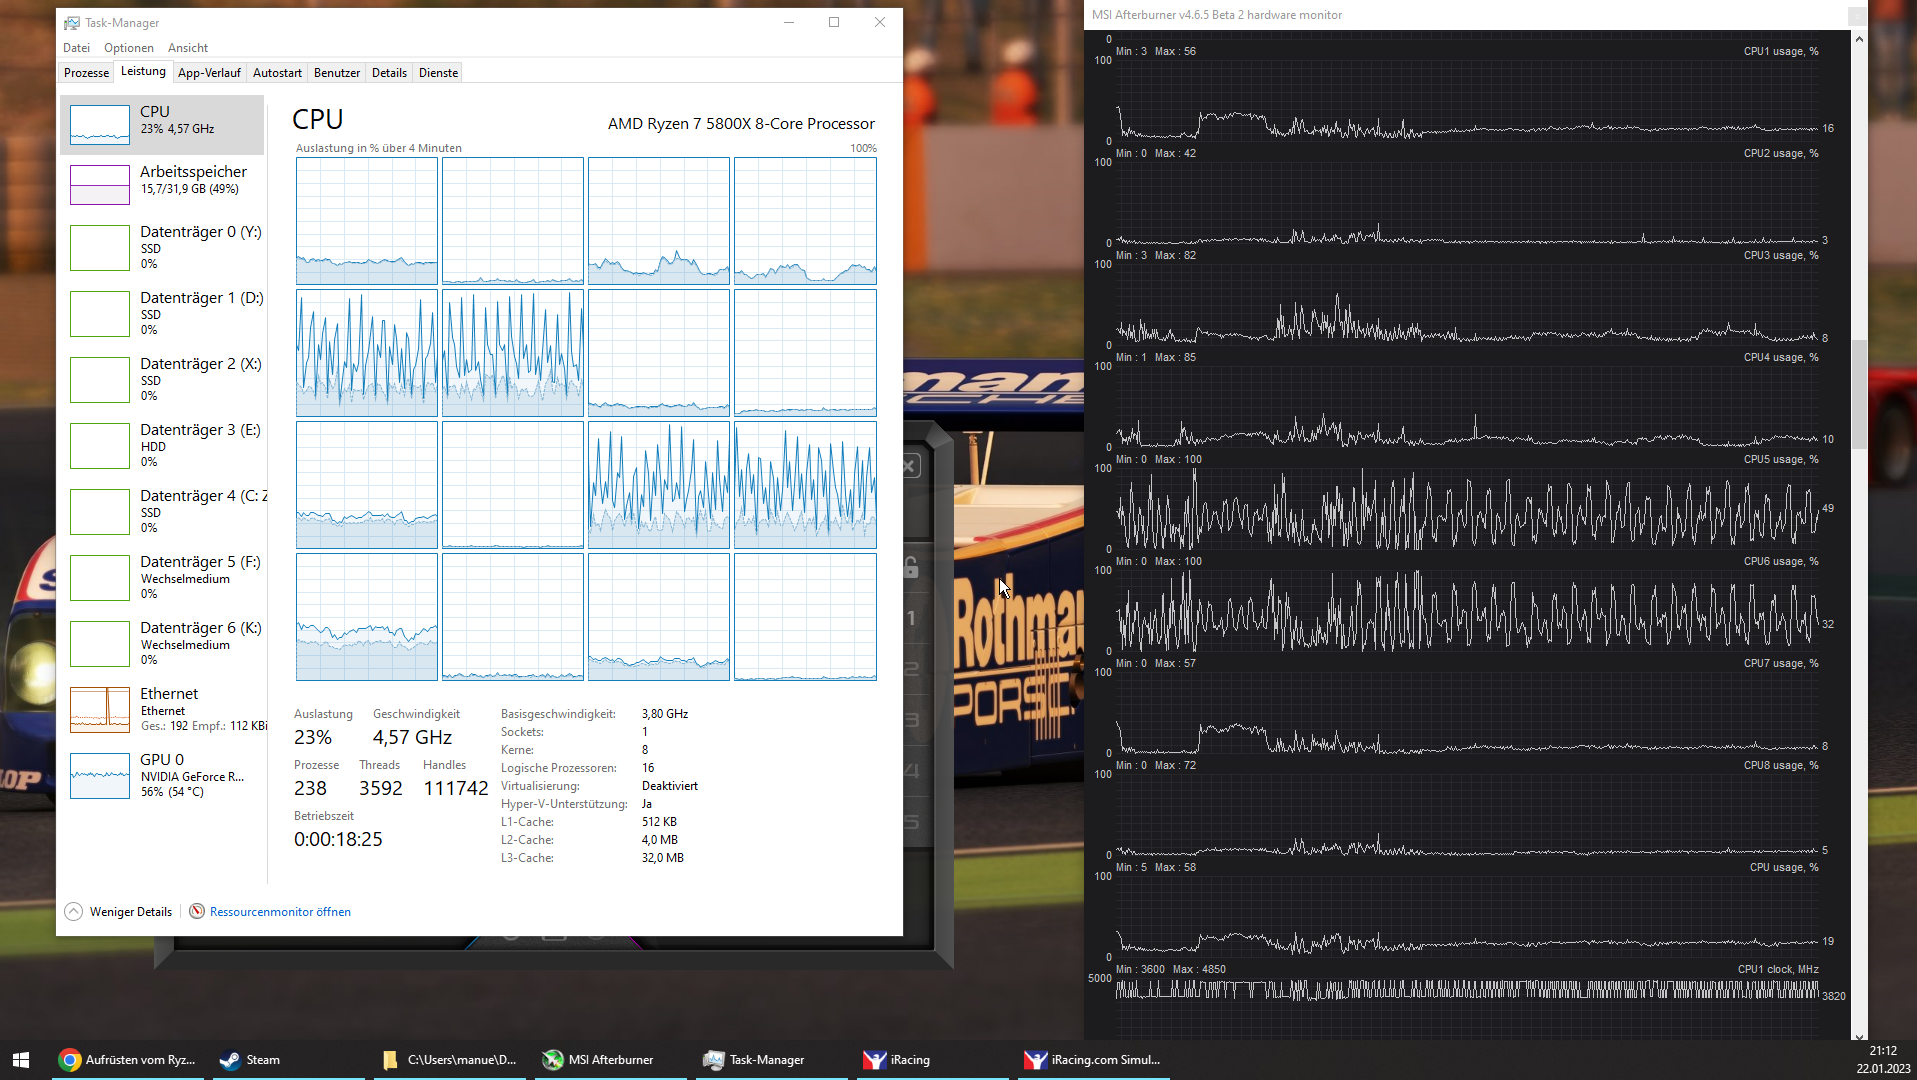The image size is (1917, 1080).
Task: Switch to the App-Verlauf tab
Action: click(209, 73)
